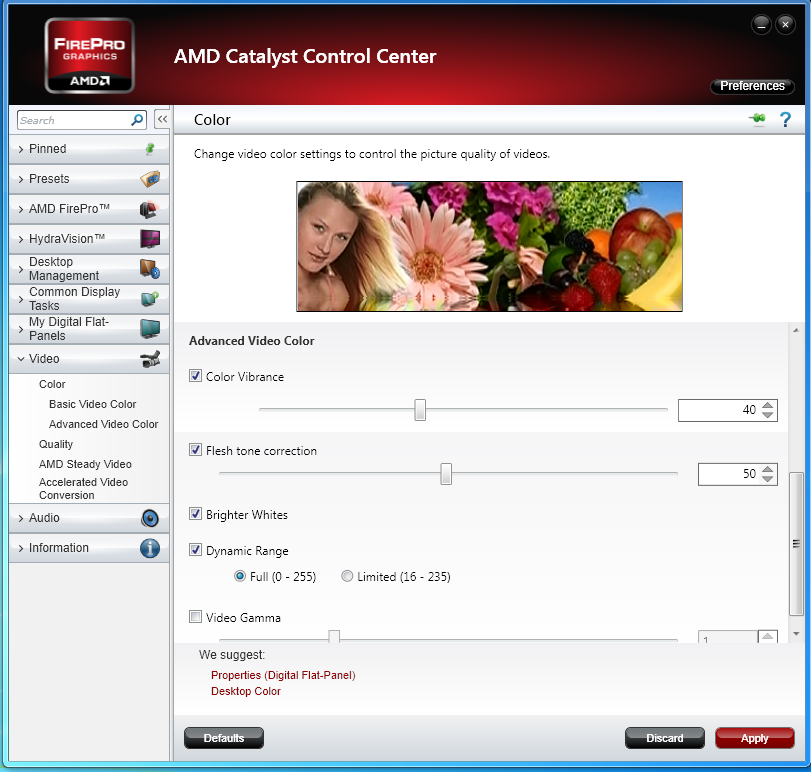Click the FirePro Graphics AMD logo
Image resolution: width=811 pixels, height=772 pixels.
point(89,56)
